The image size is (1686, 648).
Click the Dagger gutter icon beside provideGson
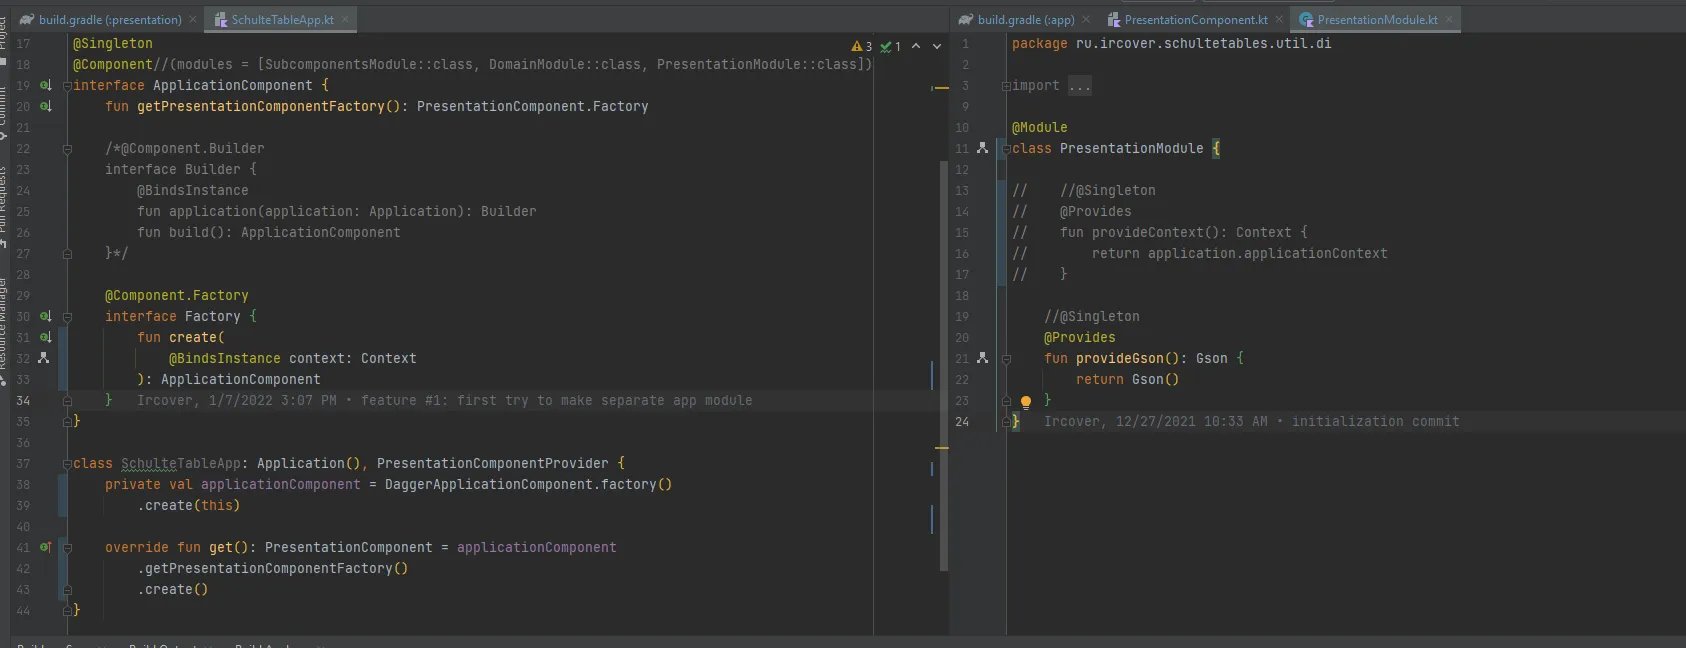(982, 358)
